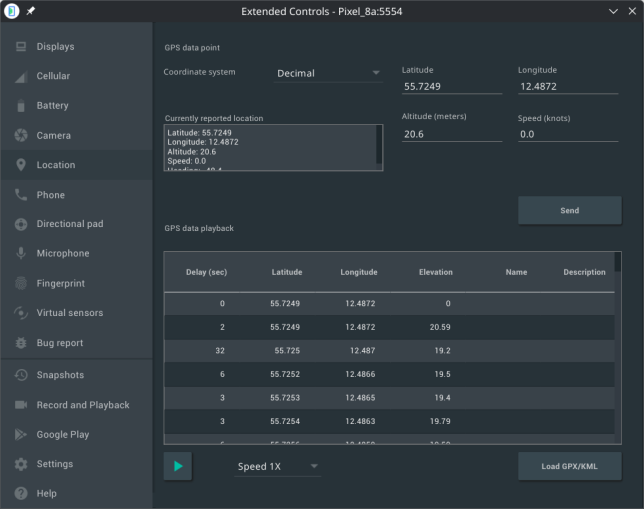Click the Virtual sensors icon
The image size is (644, 509).
pos(21,313)
